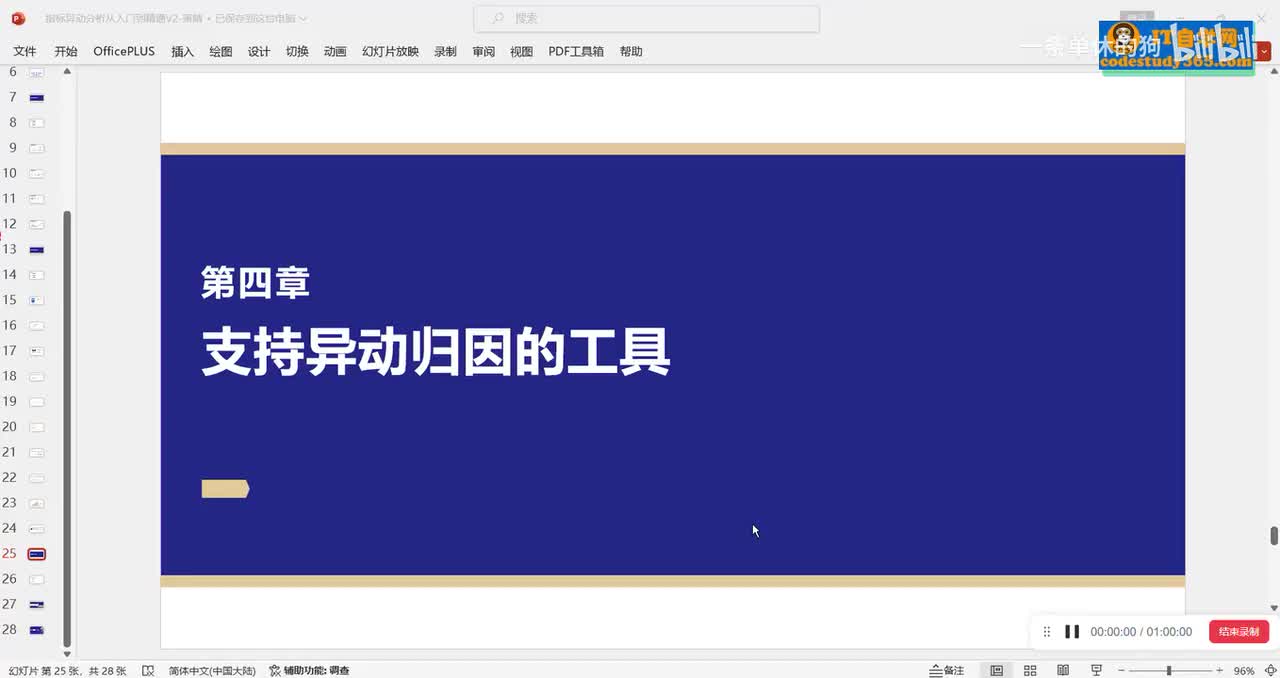Click the main vertical scrollbar thumb
Image resolution: width=1280 pixels, height=678 pixels.
tap(1274, 535)
